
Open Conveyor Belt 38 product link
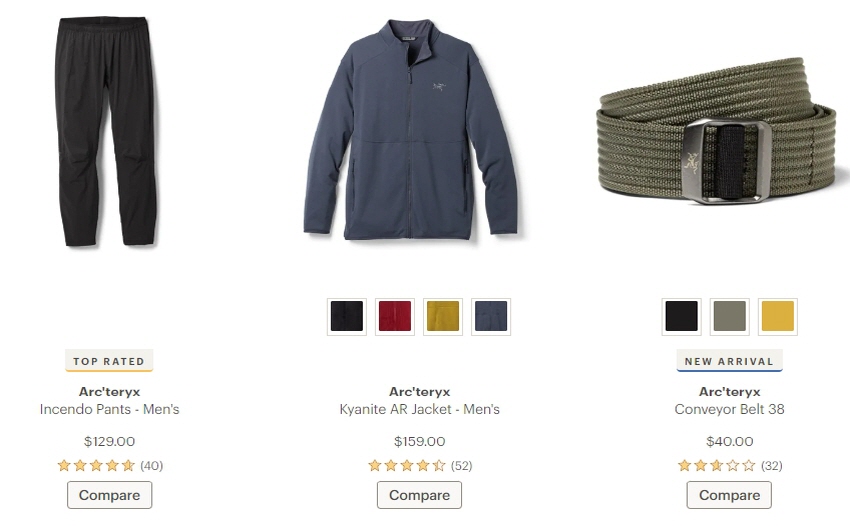[x=730, y=409]
